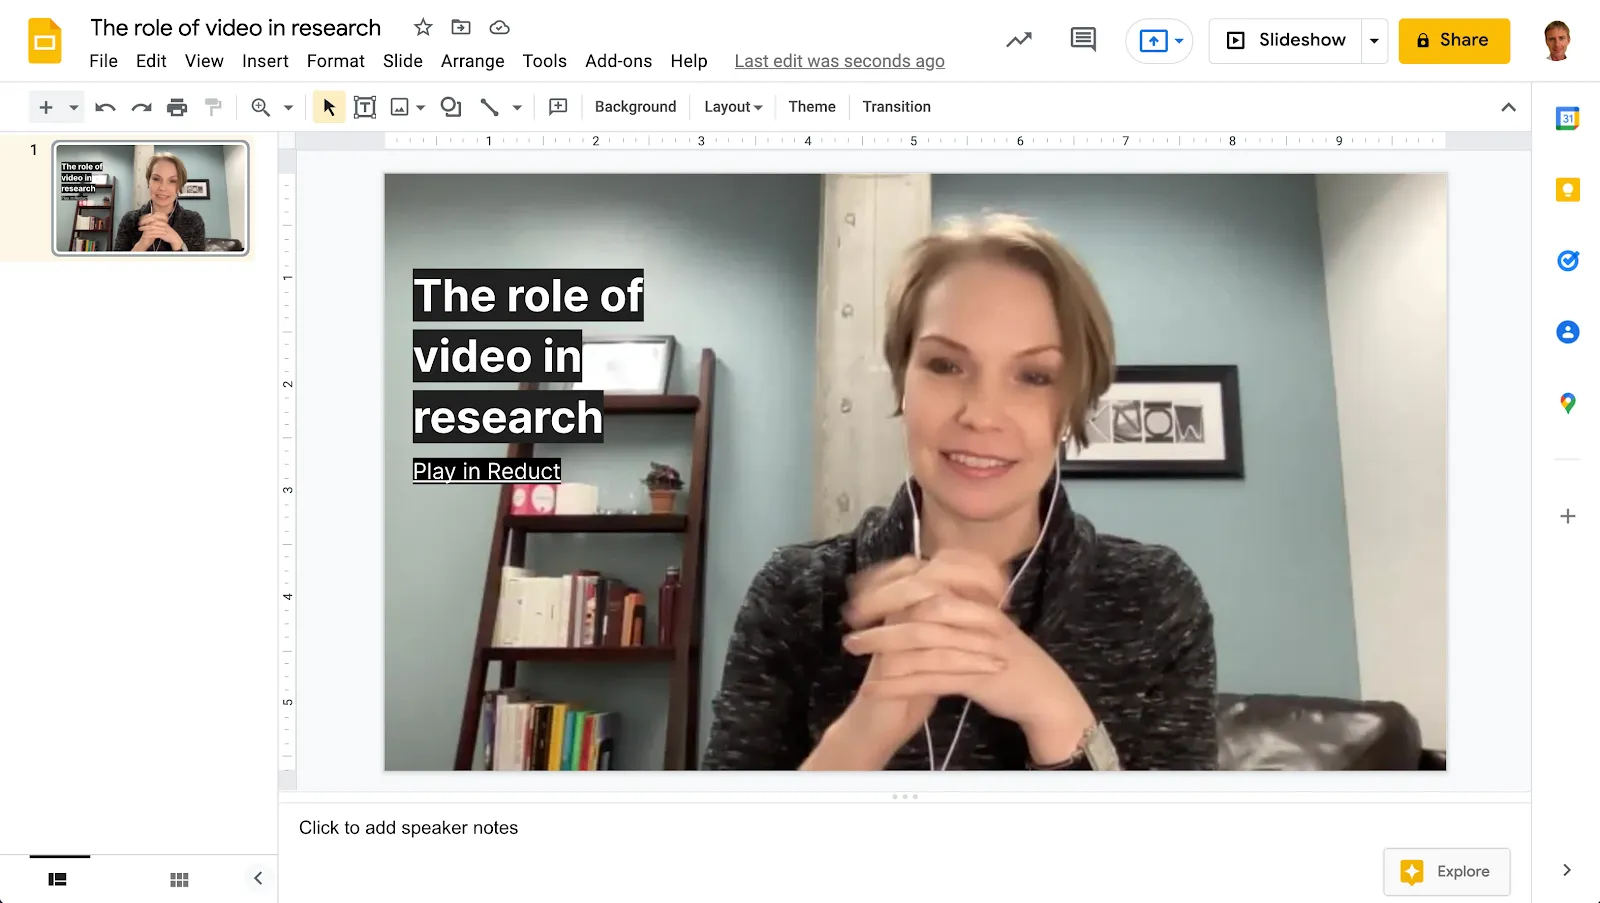Screen dimensions: 1600x903
Task: Open the File menu
Action: pyautogui.click(x=103, y=61)
